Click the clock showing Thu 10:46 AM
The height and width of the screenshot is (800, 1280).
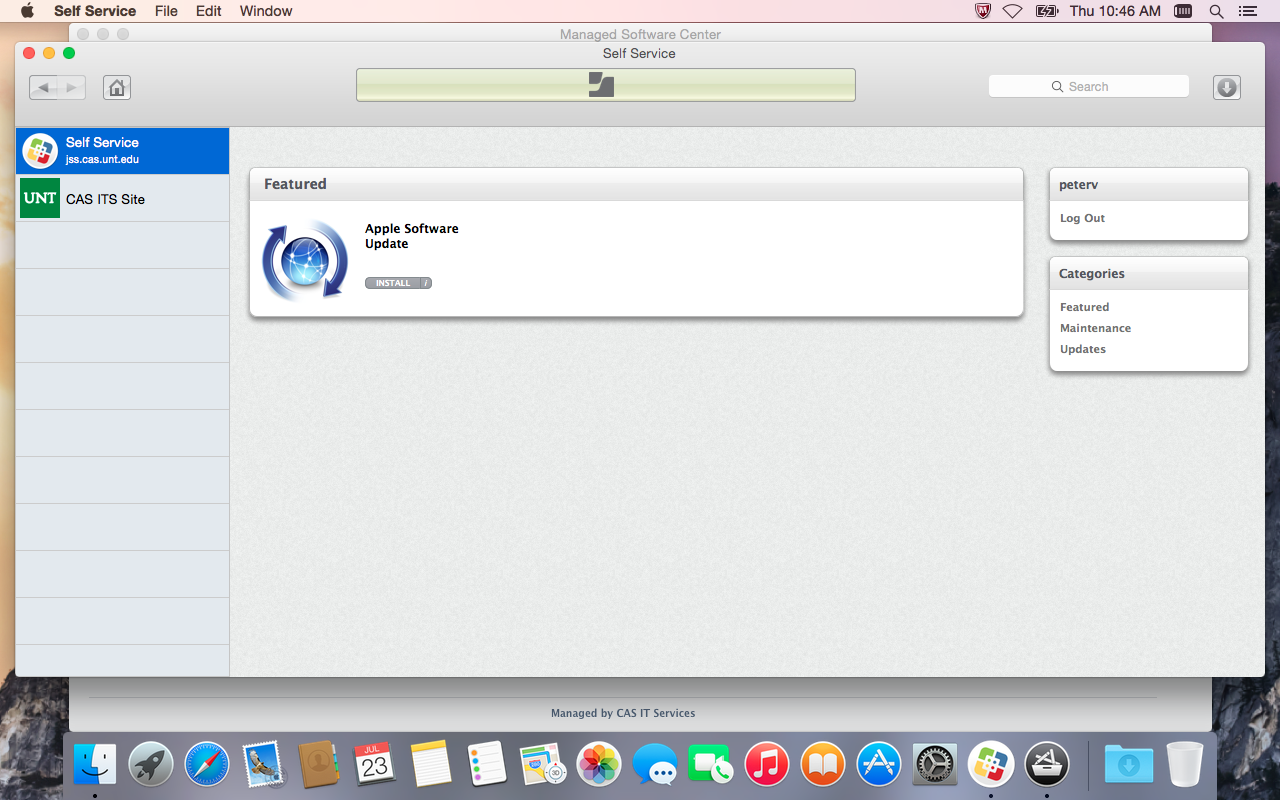(1115, 11)
